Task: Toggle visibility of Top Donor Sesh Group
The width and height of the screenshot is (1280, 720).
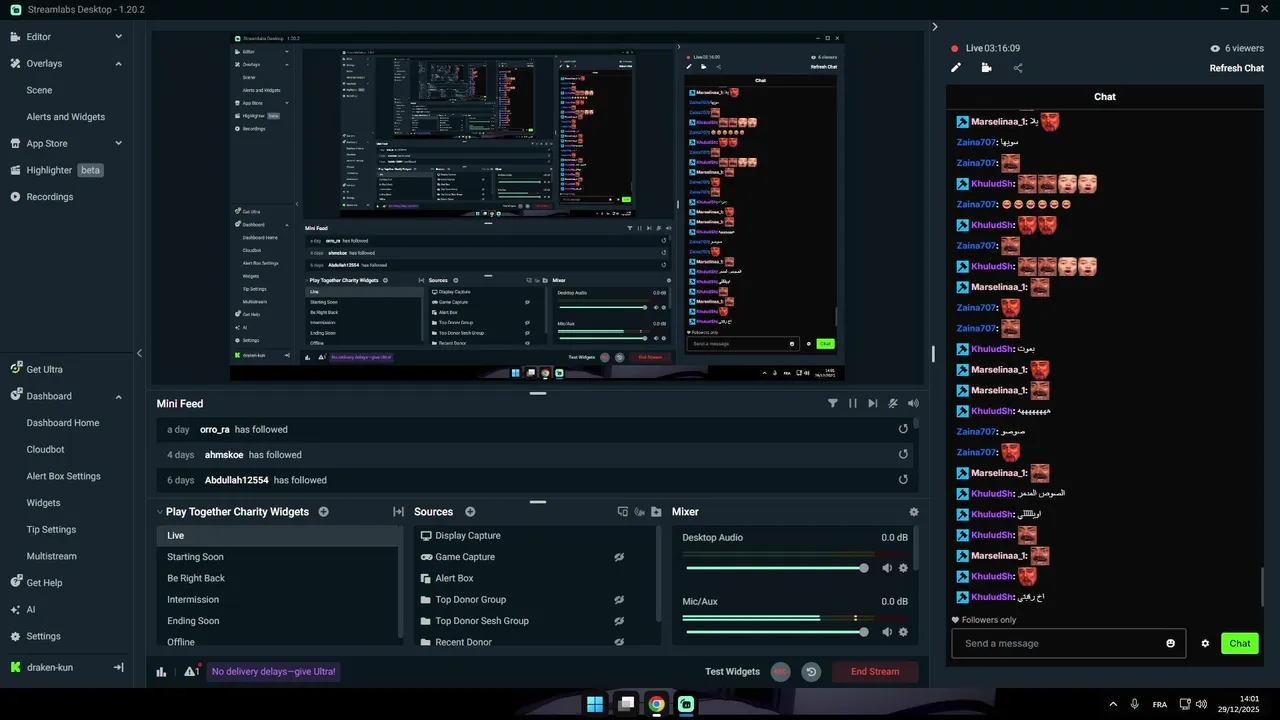Action: point(619,621)
